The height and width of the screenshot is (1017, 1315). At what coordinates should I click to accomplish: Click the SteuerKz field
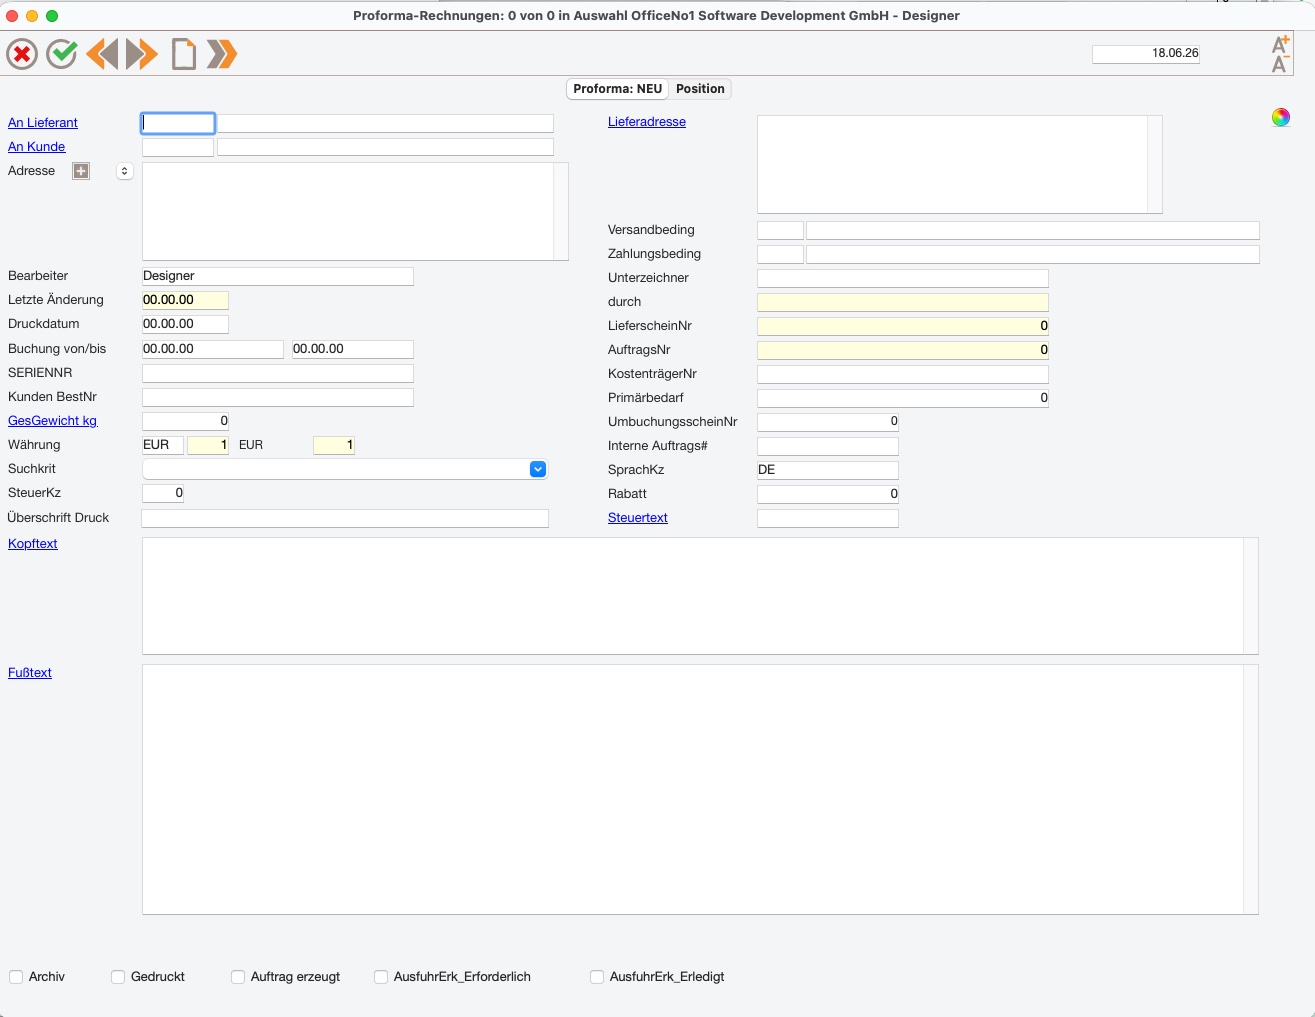coord(163,493)
